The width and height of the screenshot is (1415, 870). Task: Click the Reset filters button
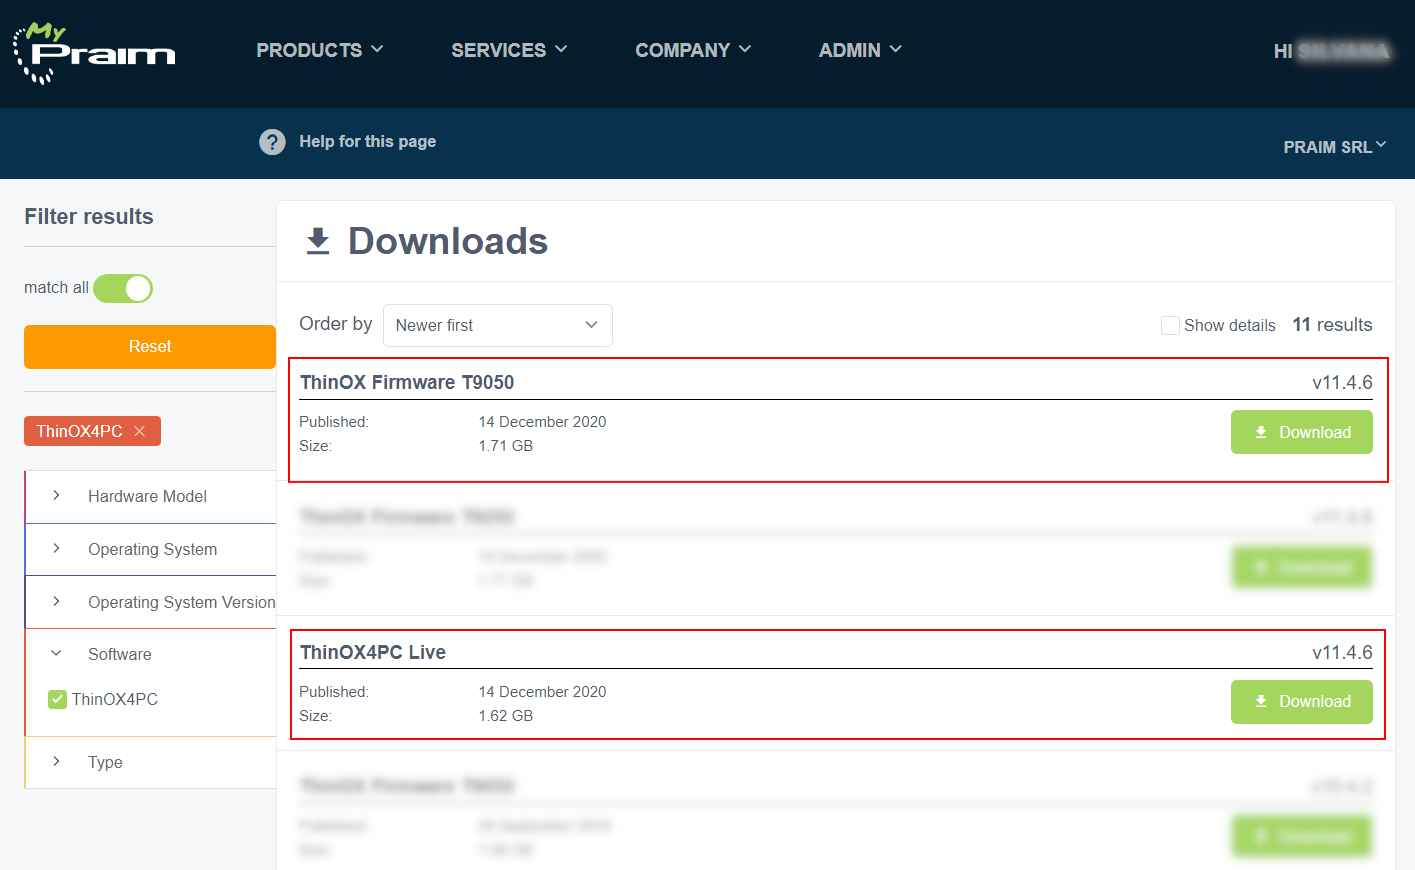(150, 347)
